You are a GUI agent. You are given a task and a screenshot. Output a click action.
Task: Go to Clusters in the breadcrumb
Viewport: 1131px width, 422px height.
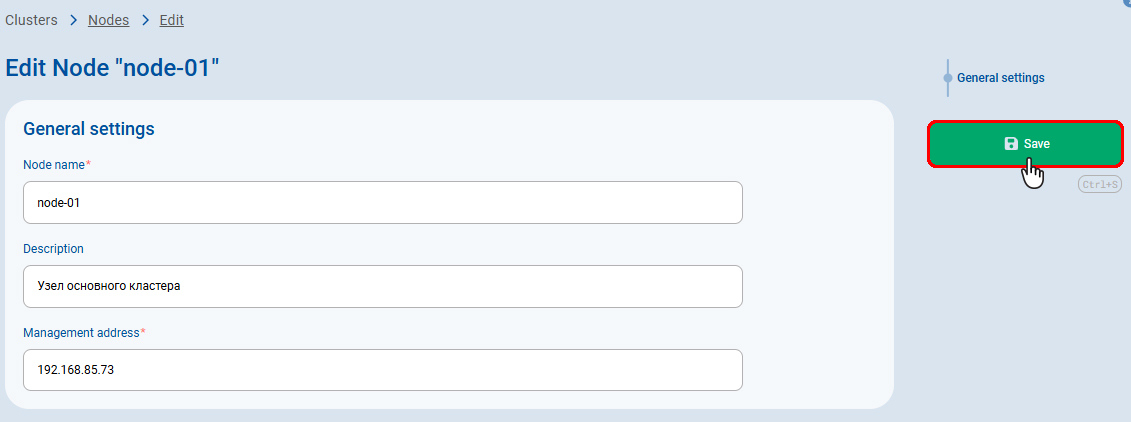pyautogui.click(x=31, y=20)
